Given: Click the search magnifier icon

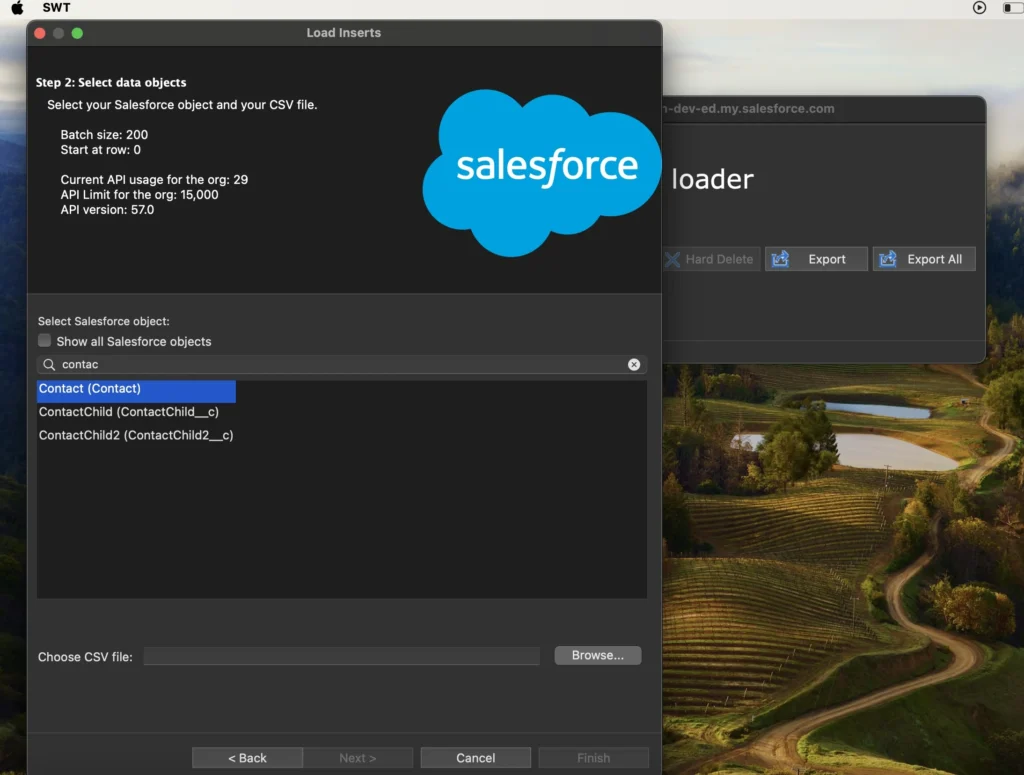Looking at the screenshot, I should tap(49, 364).
